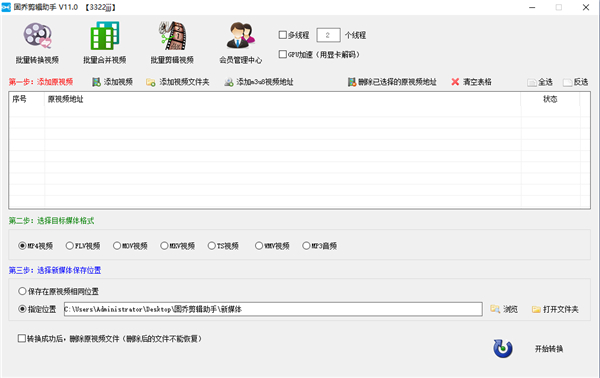
Task: Open the 批量剪辑视频 film icon
Action: click(x=173, y=36)
